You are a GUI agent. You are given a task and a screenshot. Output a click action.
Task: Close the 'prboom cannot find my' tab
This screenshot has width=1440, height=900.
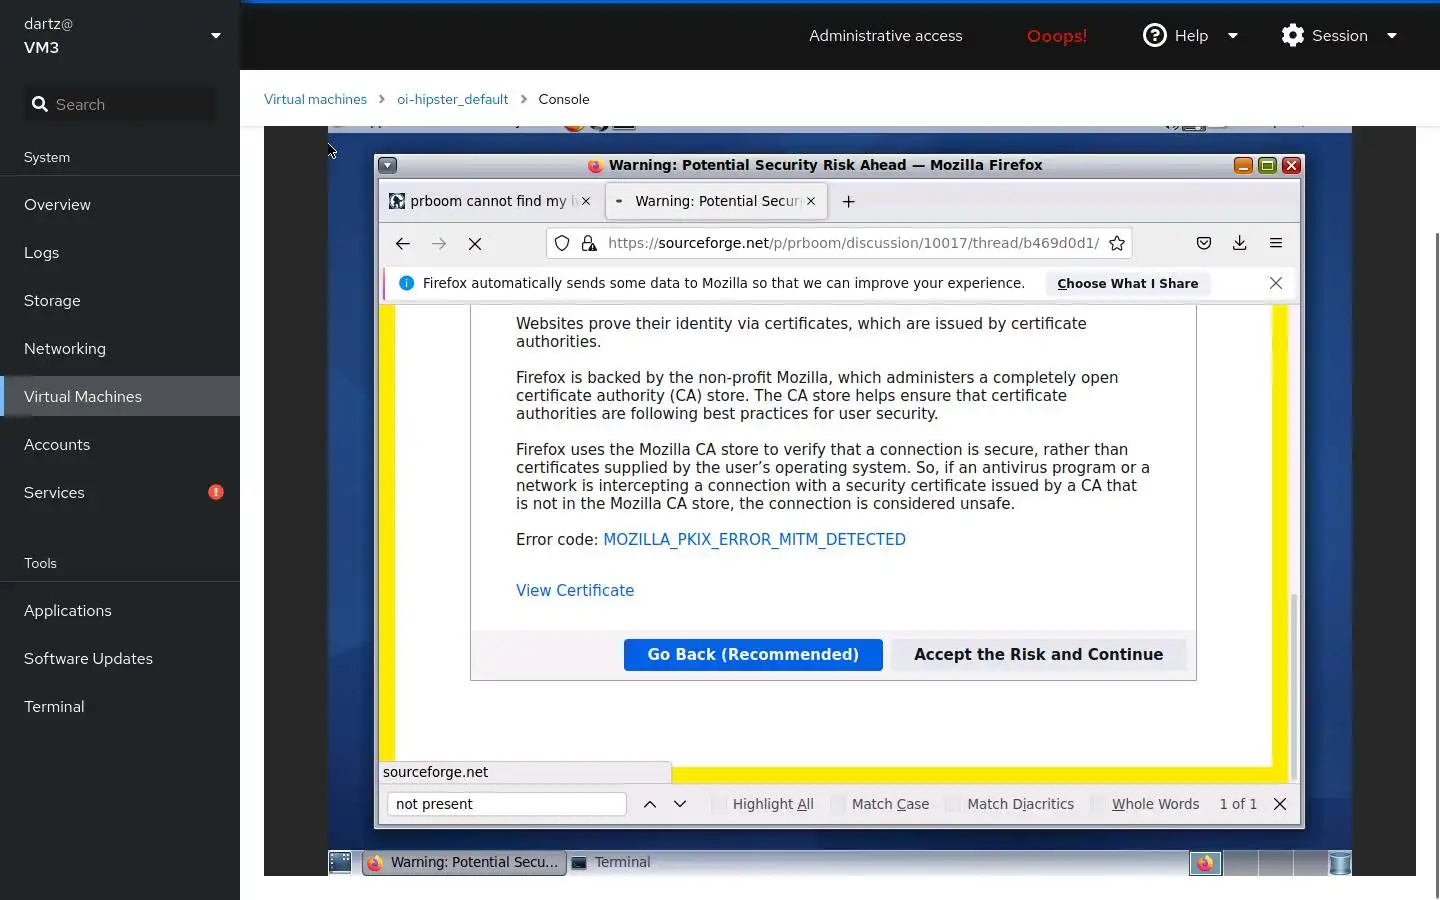click(x=586, y=201)
